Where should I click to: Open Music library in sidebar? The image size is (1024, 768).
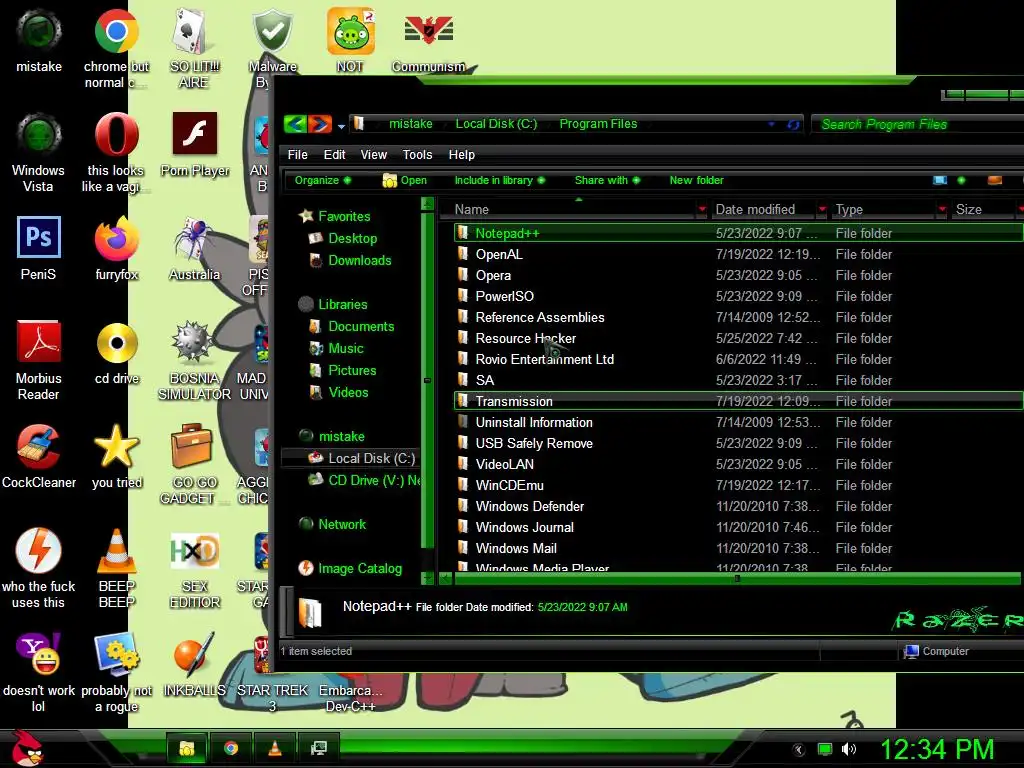[345, 349]
